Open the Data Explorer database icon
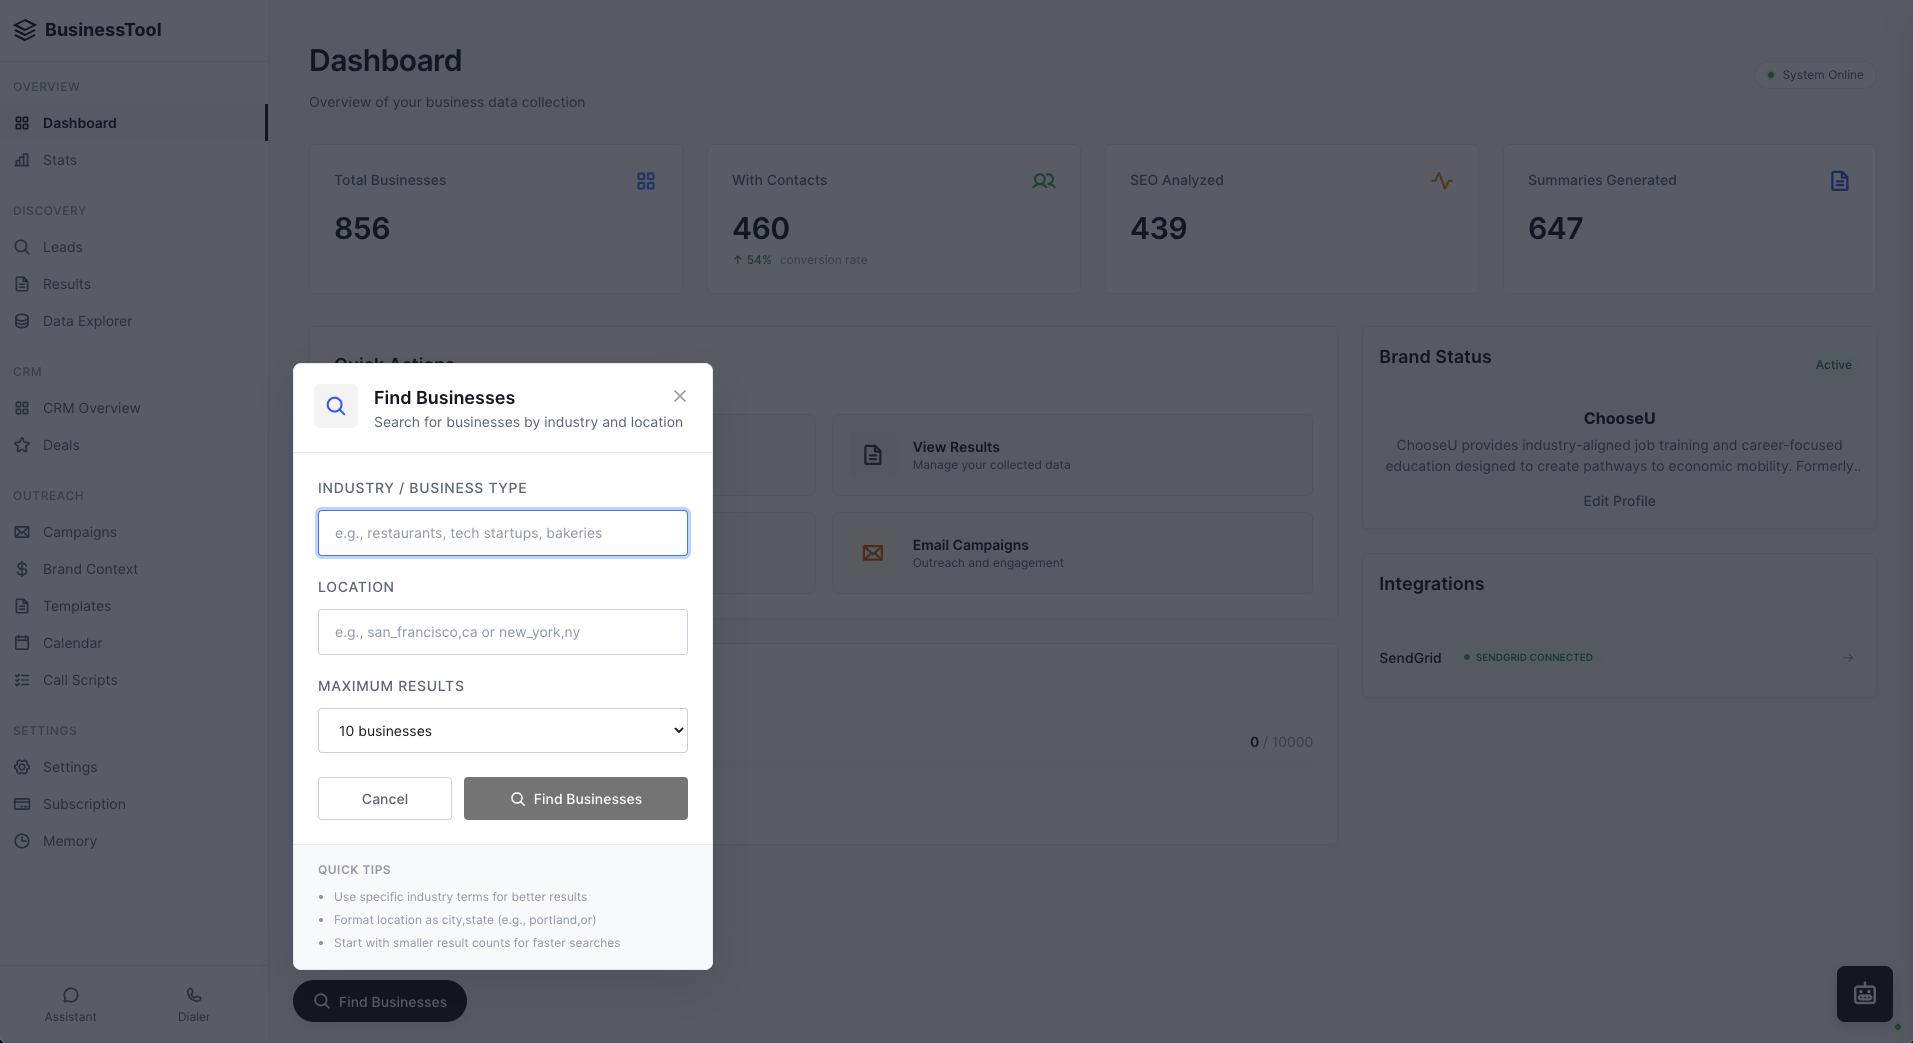This screenshot has height=1043, width=1913. (22, 321)
